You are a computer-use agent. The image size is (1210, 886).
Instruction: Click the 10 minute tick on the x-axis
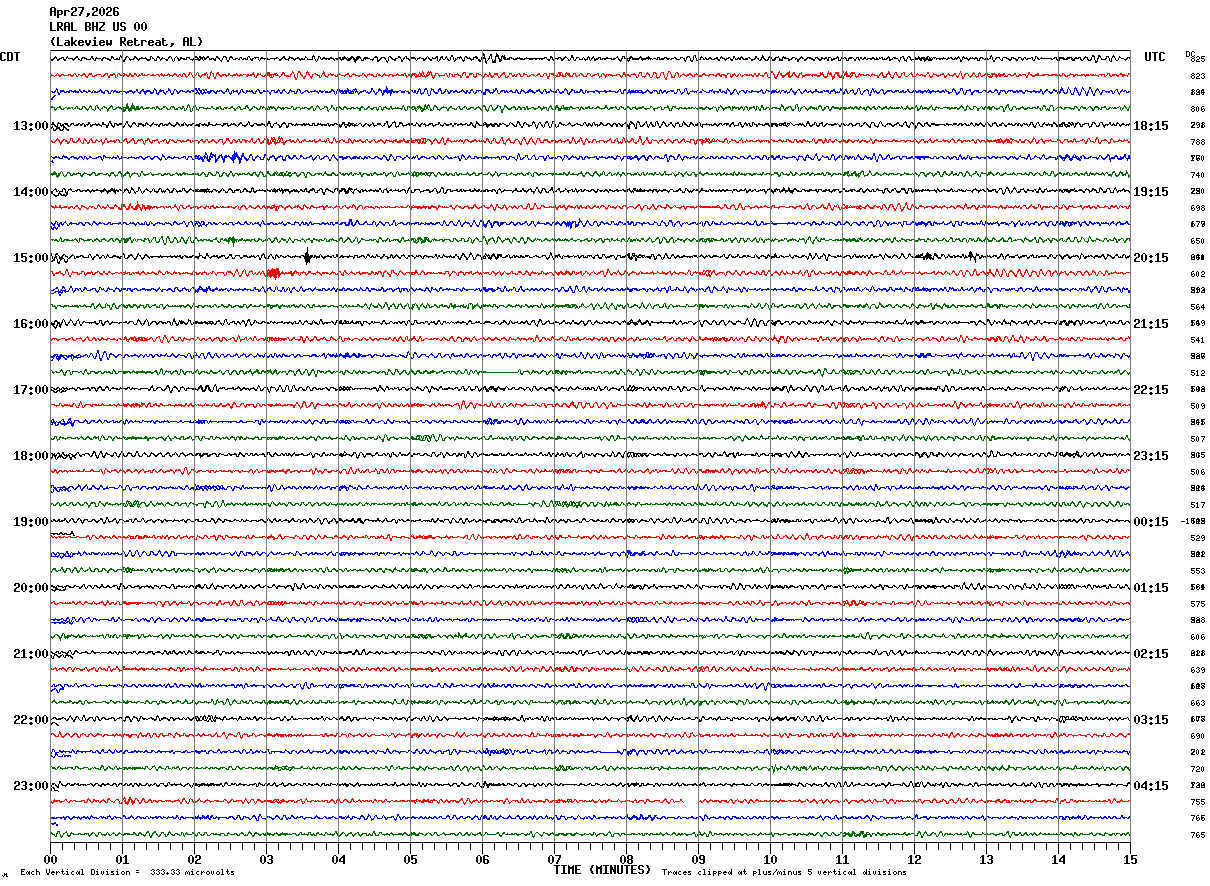tap(770, 859)
